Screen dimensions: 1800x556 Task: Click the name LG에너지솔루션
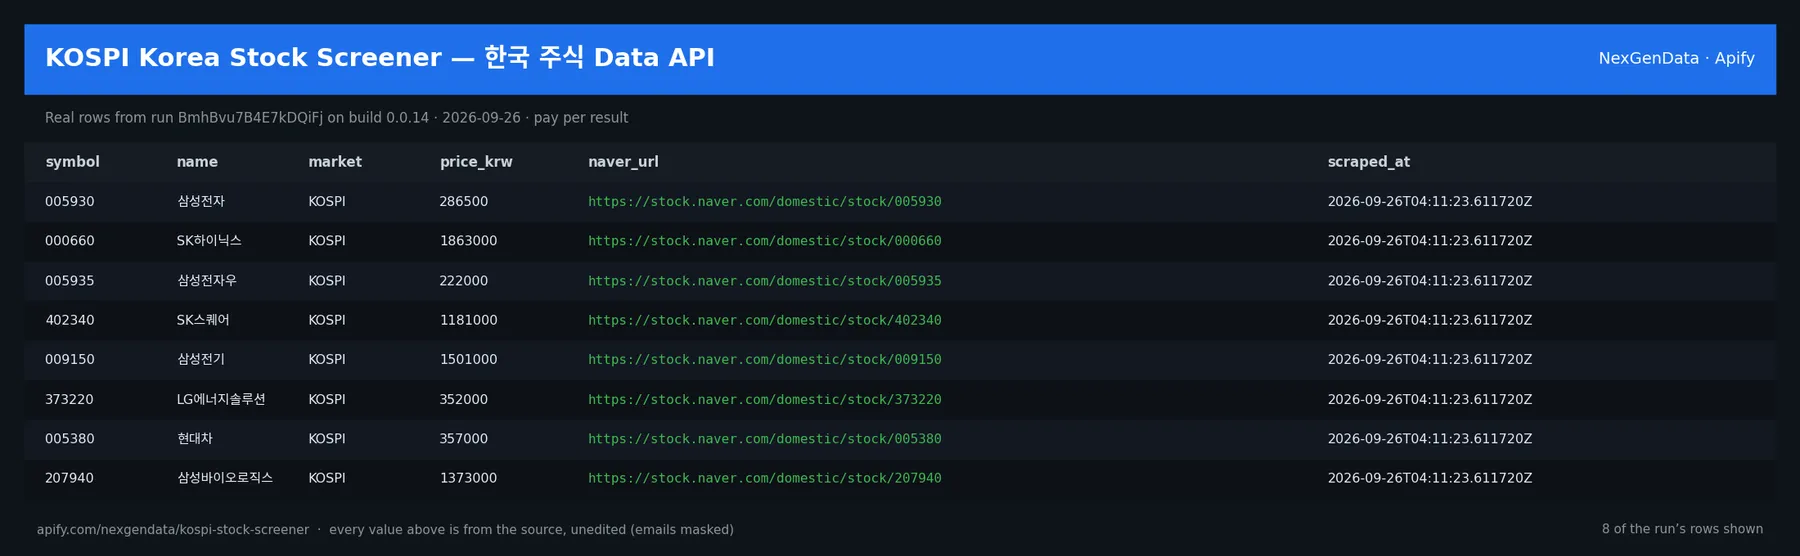click(221, 399)
